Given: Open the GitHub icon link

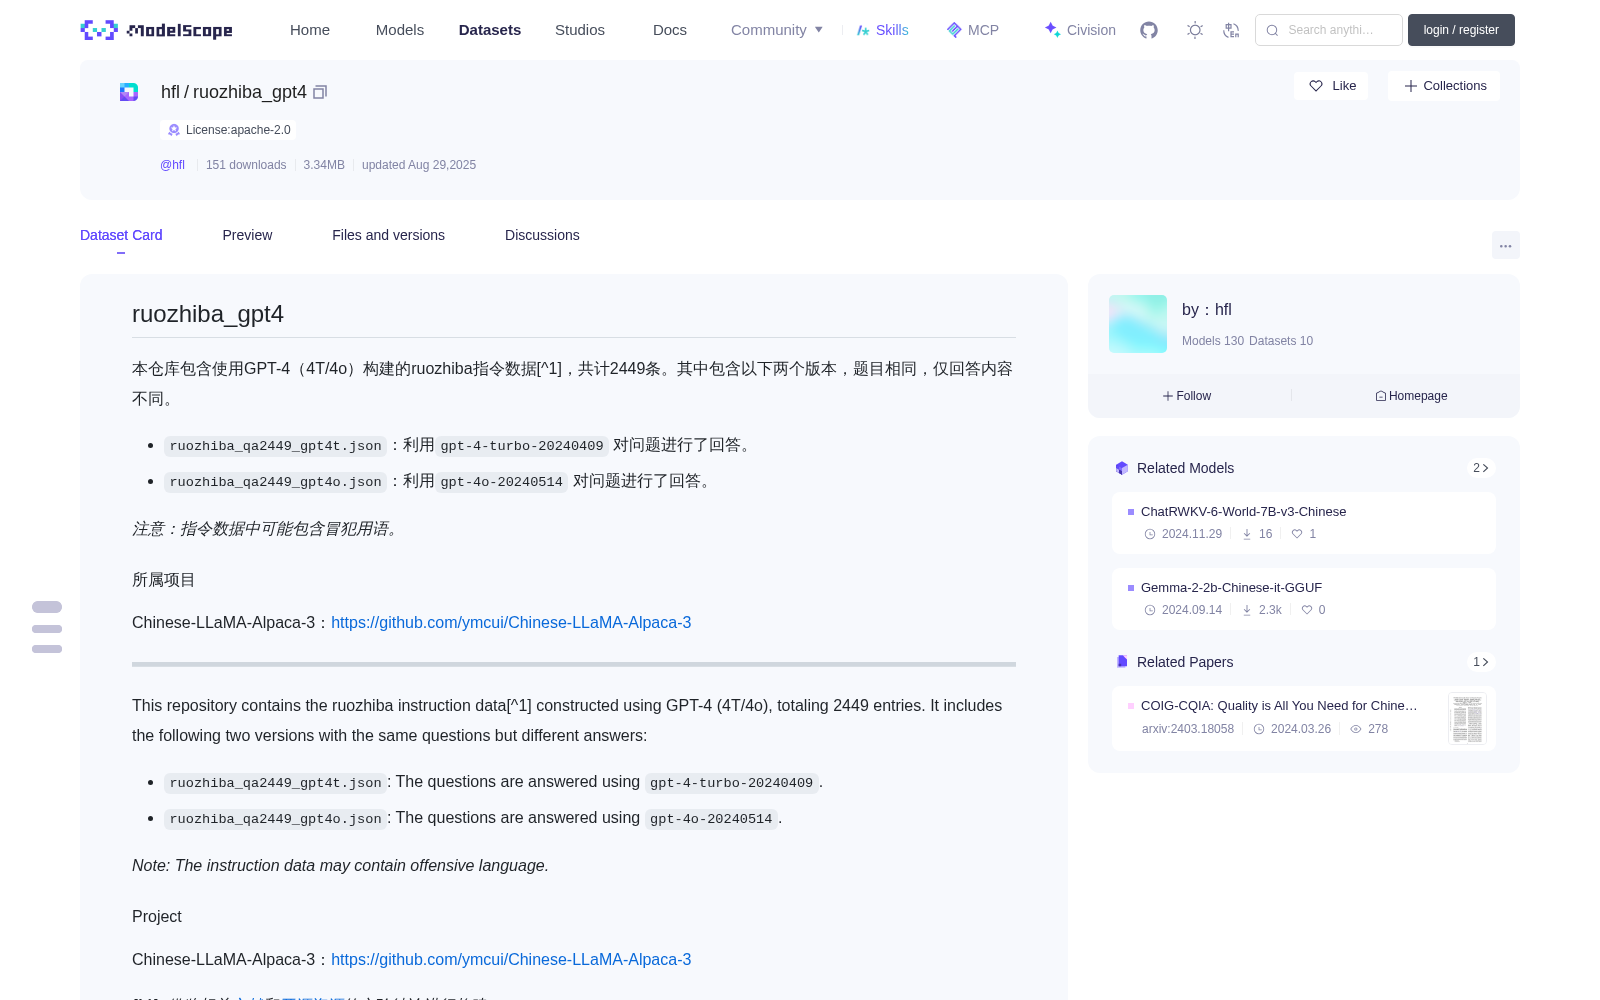Looking at the screenshot, I should tap(1149, 30).
